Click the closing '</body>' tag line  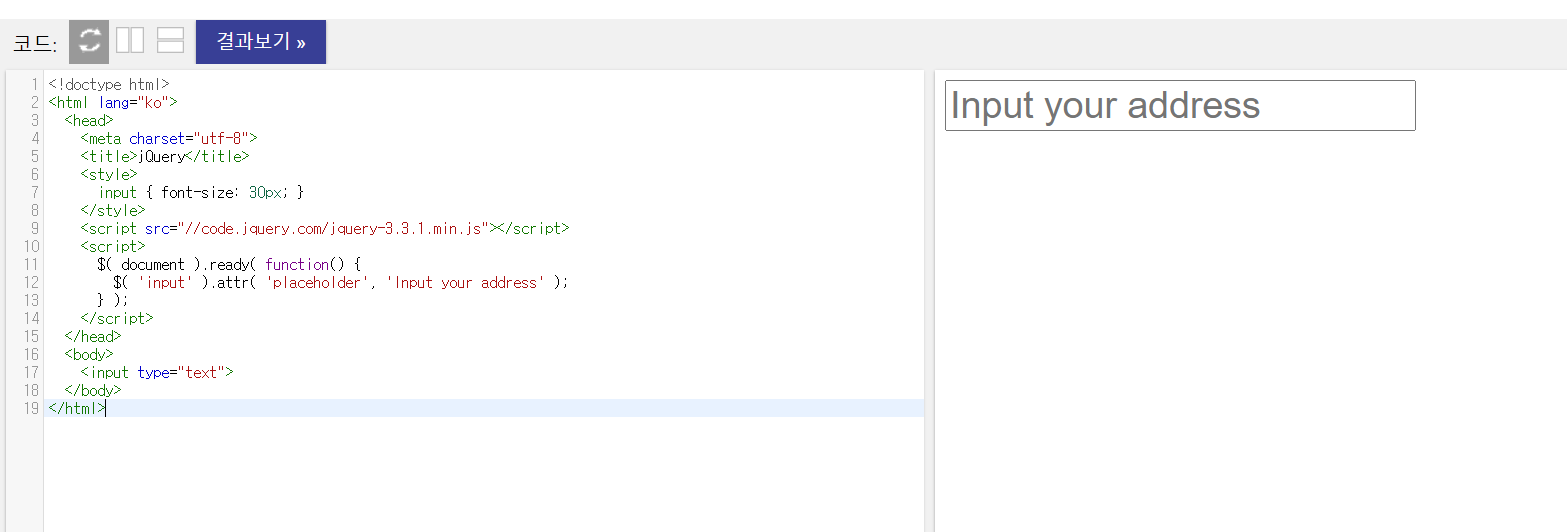coord(93,390)
